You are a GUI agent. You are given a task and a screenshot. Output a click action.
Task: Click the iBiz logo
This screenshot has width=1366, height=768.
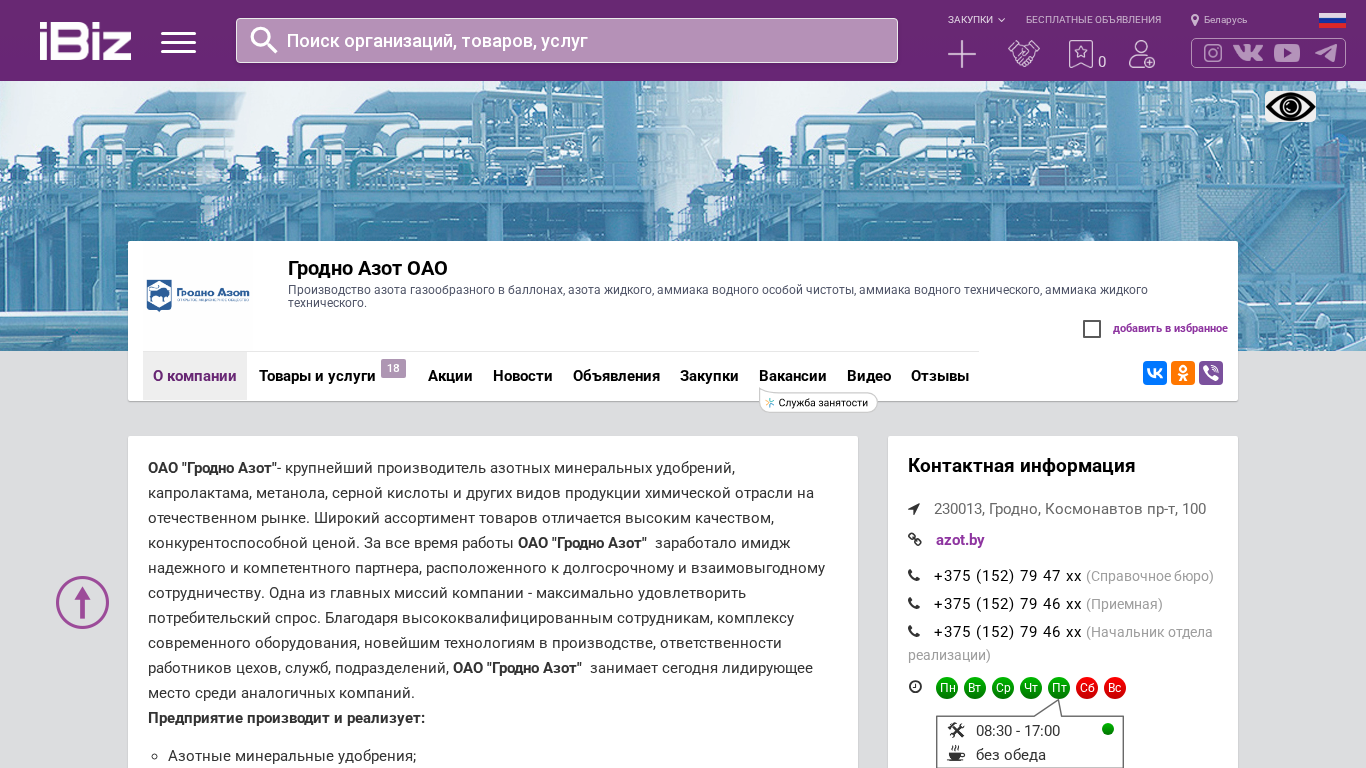[x=85, y=41]
